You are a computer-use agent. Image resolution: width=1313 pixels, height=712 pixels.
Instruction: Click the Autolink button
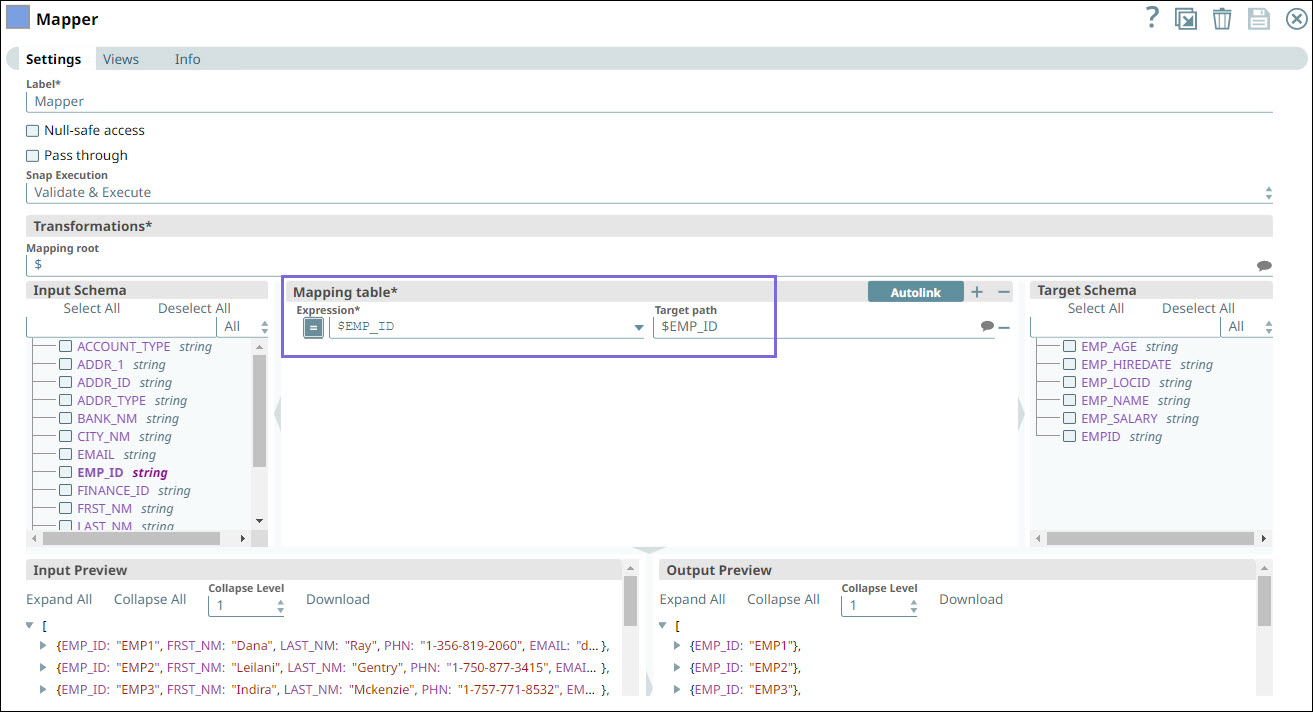click(915, 292)
